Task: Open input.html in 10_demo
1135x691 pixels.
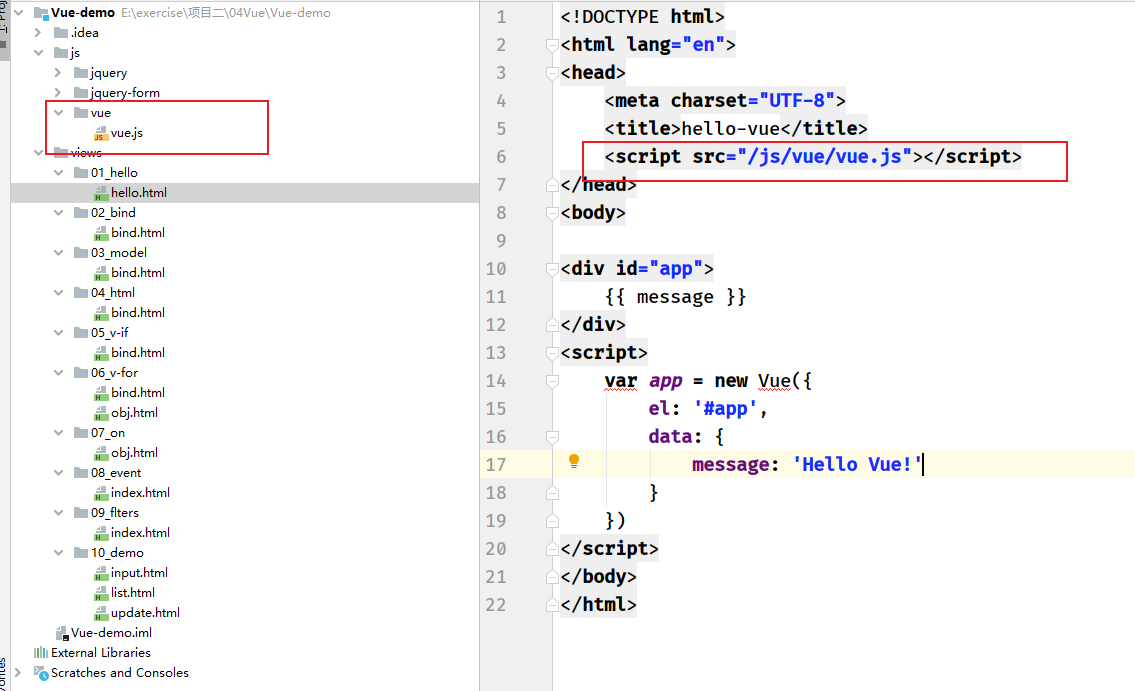Action: point(139,572)
